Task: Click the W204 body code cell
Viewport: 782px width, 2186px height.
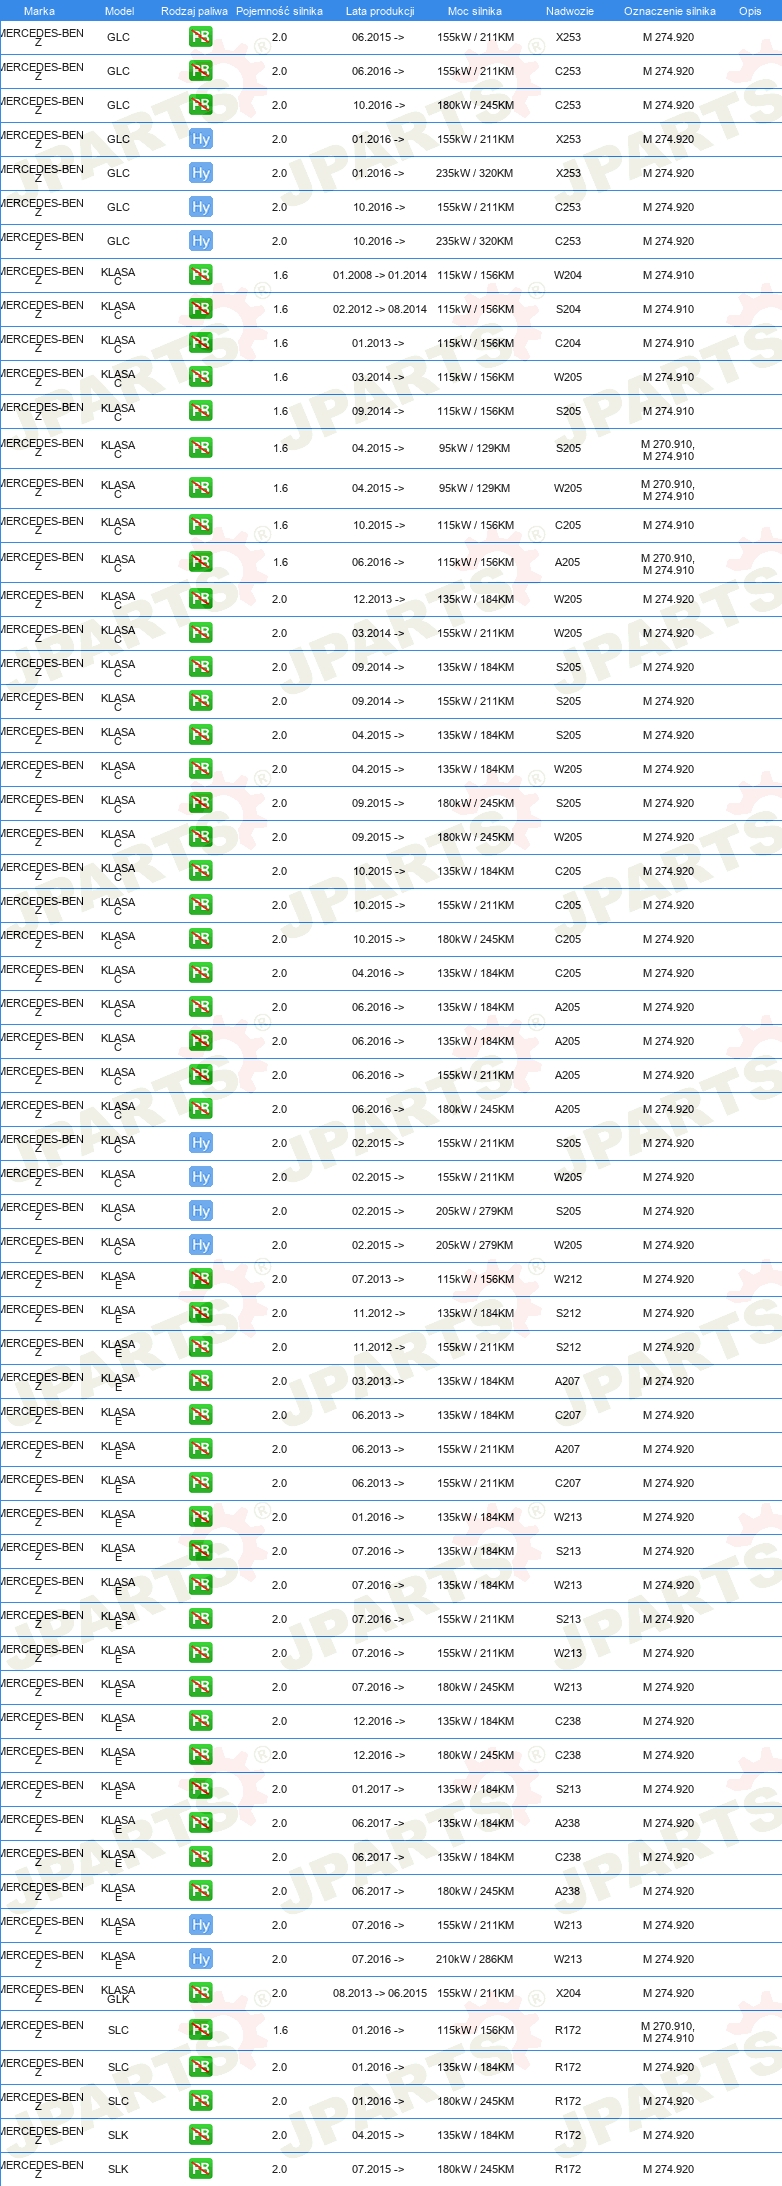Action: coord(568,276)
